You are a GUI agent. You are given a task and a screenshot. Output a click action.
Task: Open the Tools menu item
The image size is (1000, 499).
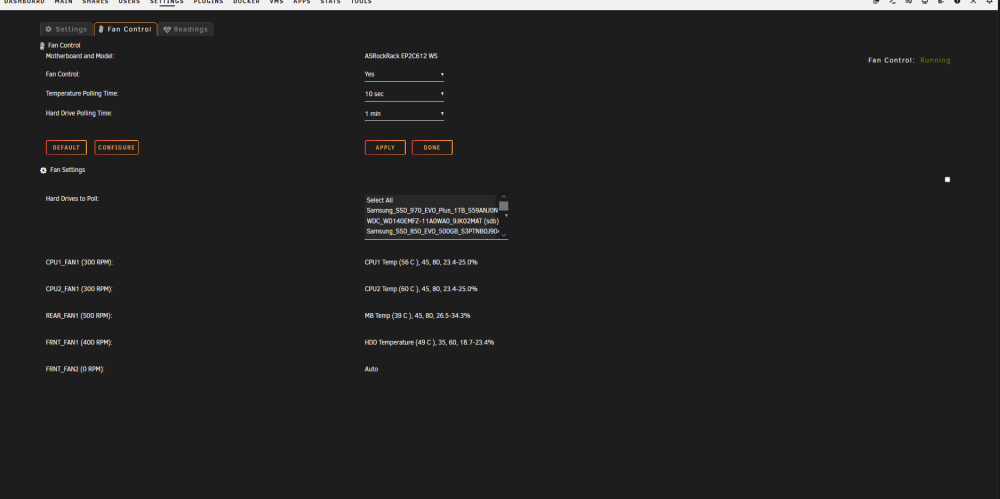point(361,2)
